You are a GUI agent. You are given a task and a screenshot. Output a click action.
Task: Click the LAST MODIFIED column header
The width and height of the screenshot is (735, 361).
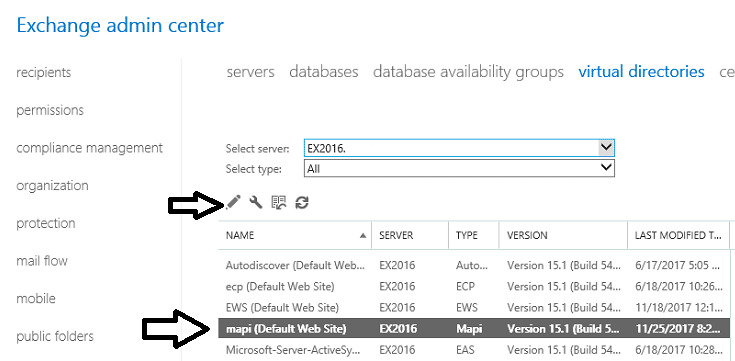[678, 235]
